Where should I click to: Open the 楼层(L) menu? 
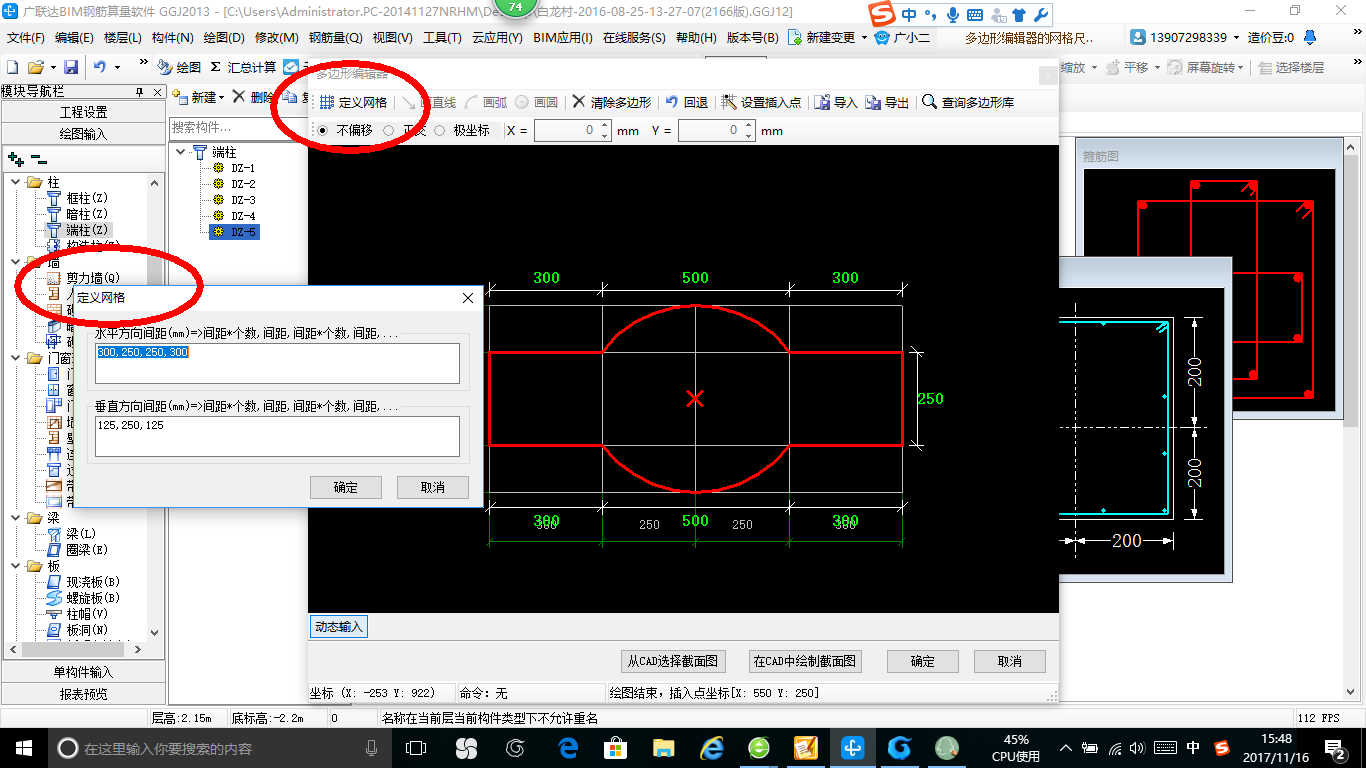pyautogui.click(x=123, y=37)
